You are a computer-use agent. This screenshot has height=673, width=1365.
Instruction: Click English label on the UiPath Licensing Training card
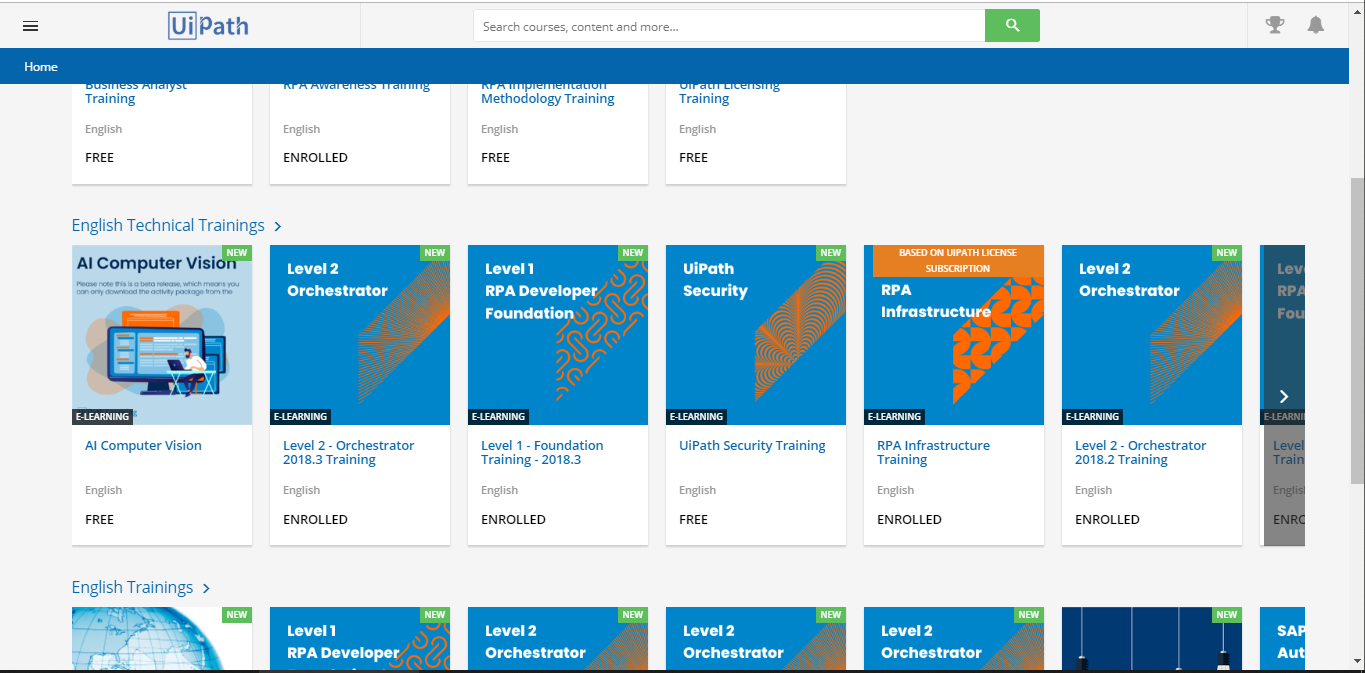[x=698, y=129]
